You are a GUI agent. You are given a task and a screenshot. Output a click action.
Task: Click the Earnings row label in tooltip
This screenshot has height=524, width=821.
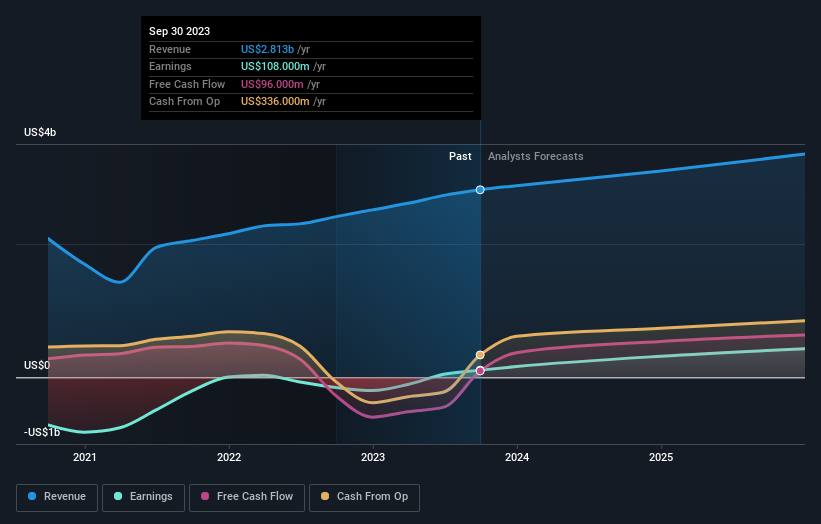click(x=170, y=66)
